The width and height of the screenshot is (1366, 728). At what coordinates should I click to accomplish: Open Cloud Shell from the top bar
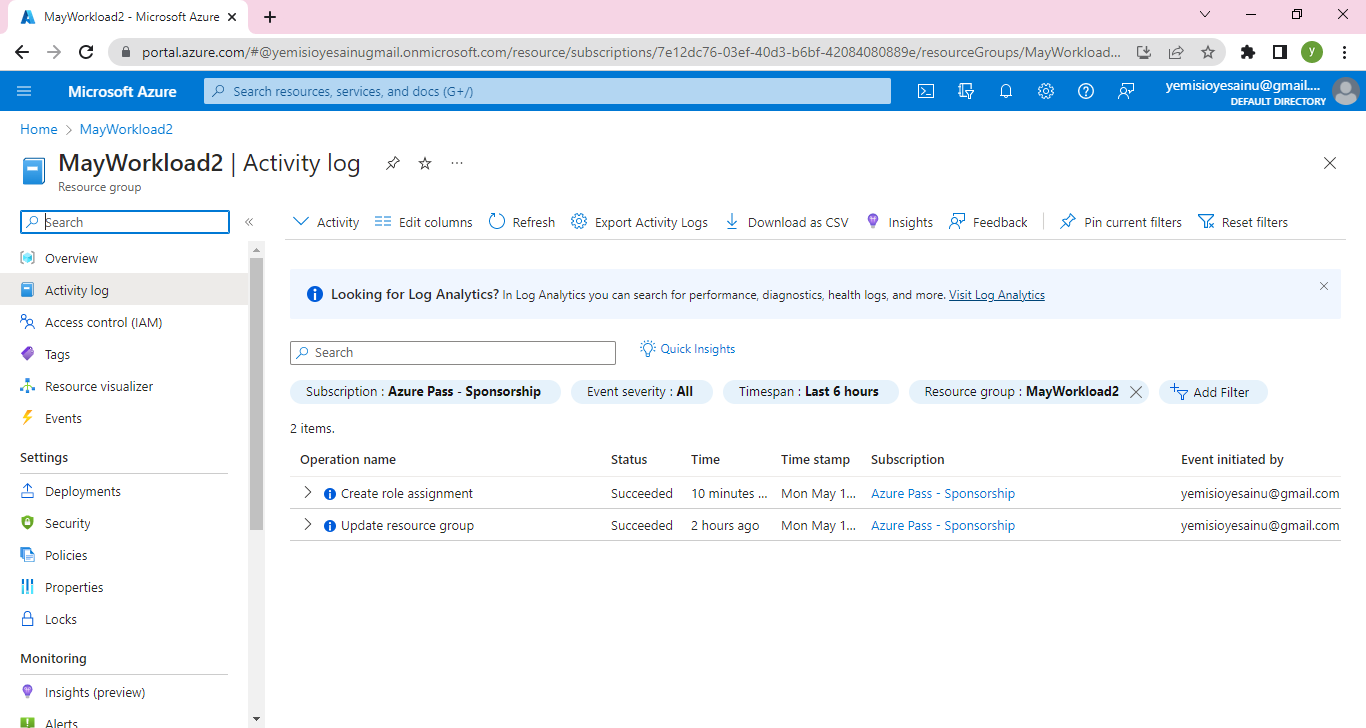926,91
